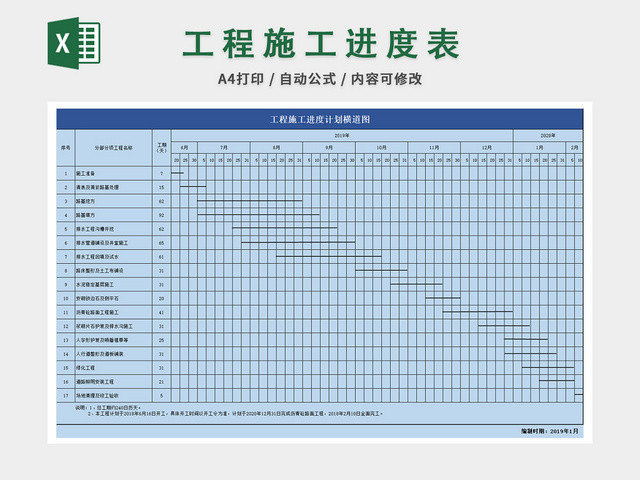
Task: Click the 序号 column header
Action: coord(66,148)
